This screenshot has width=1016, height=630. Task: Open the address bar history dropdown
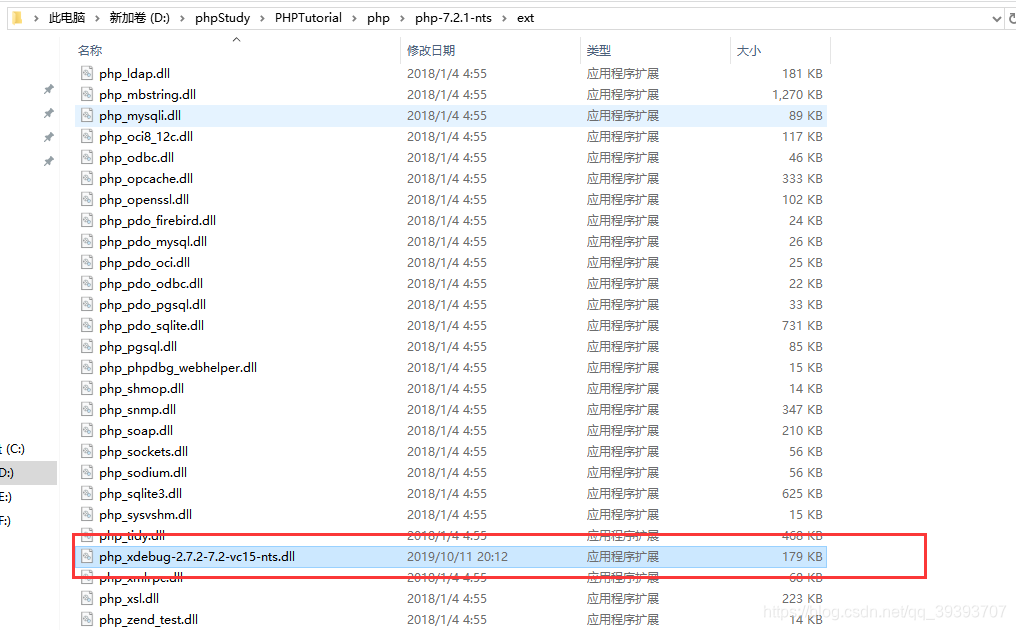(997, 19)
